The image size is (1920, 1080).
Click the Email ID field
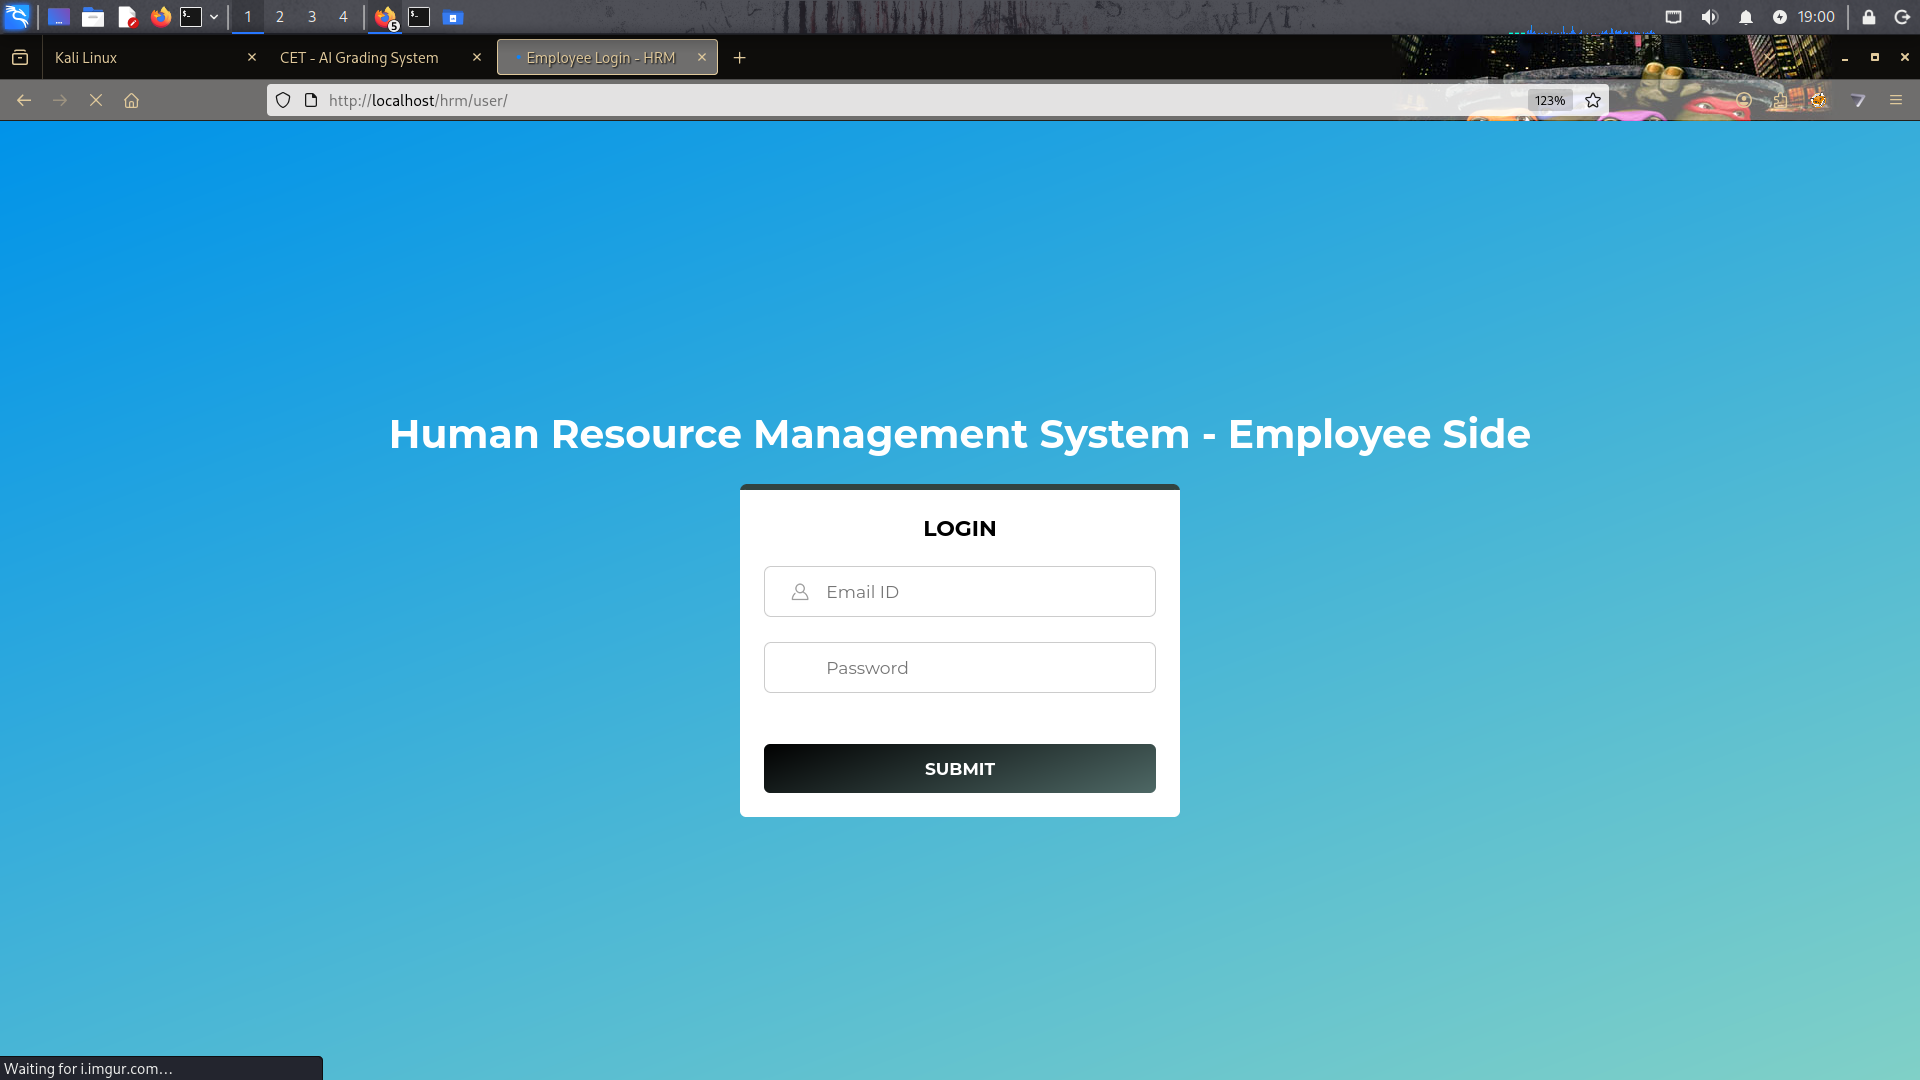[960, 592]
